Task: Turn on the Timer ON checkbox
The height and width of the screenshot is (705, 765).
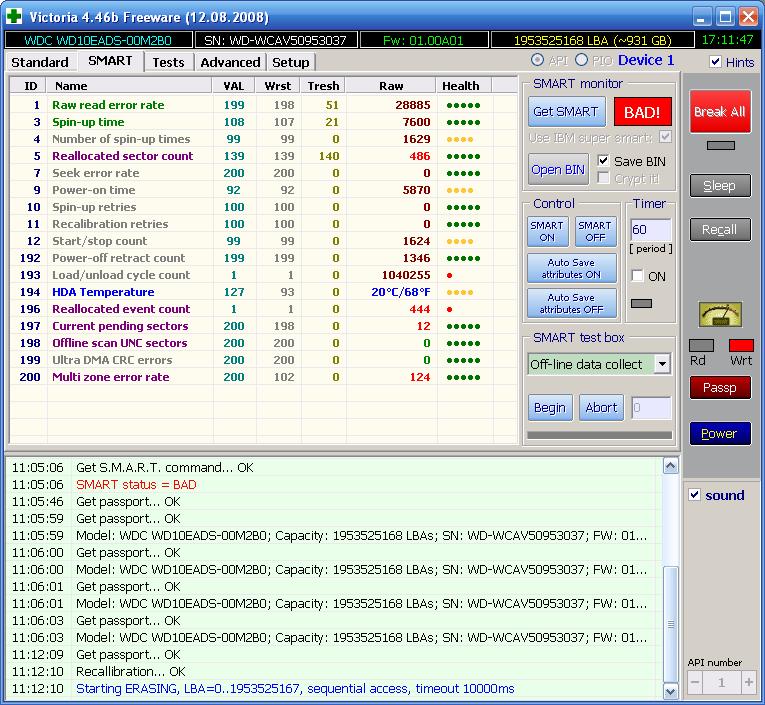Action: click(x=638, y=276)
